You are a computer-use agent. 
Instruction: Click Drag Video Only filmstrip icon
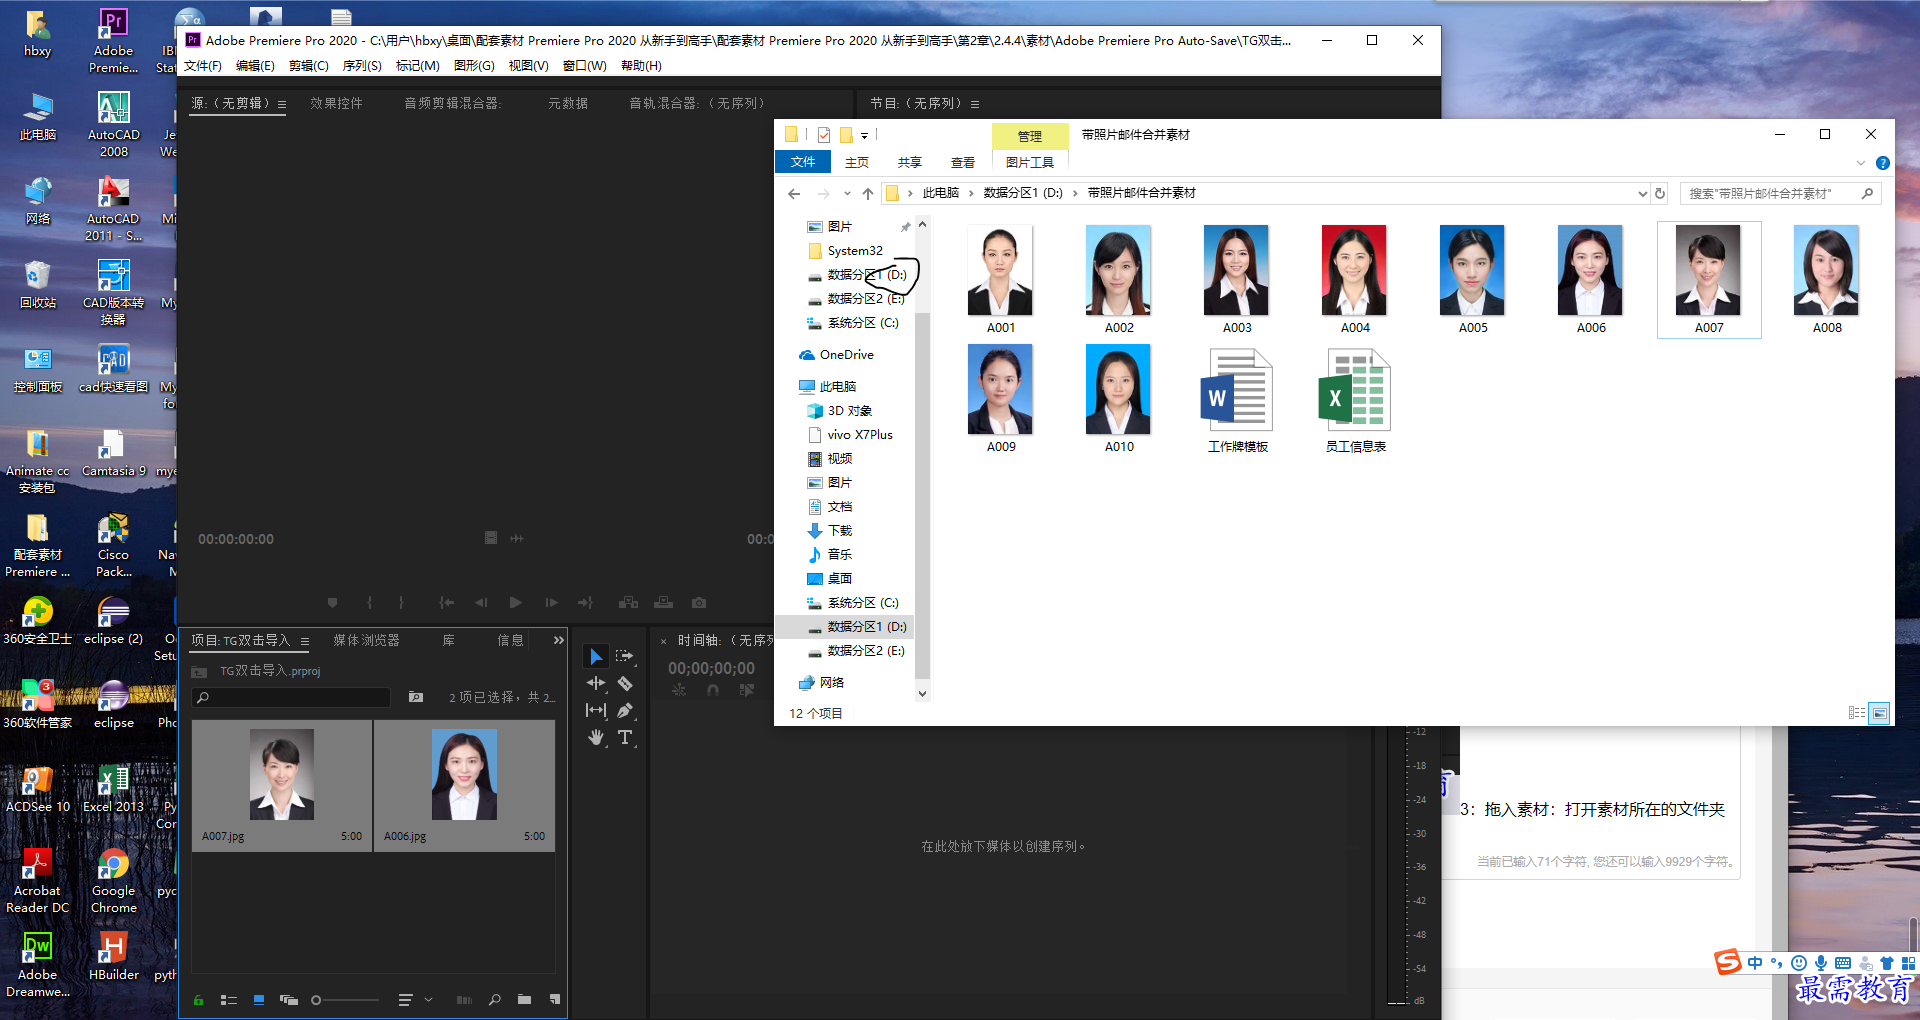491,538
